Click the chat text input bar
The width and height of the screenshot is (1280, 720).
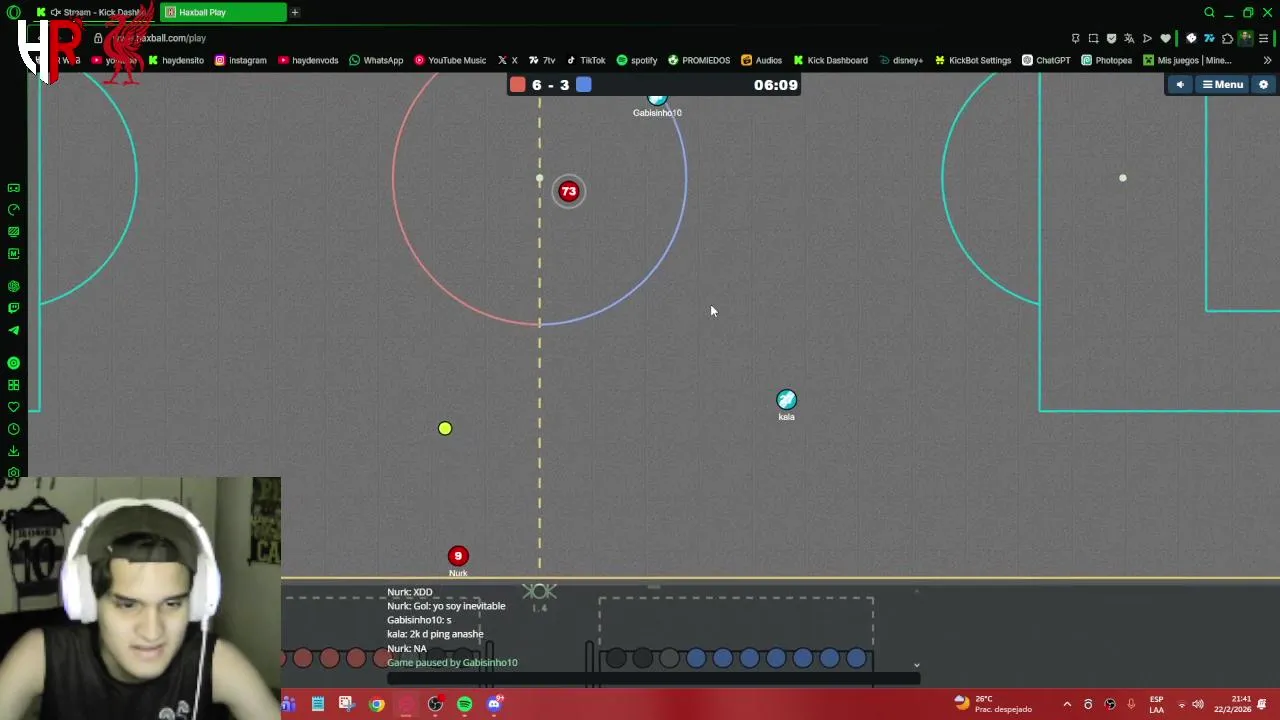click(x=652, y=679)
